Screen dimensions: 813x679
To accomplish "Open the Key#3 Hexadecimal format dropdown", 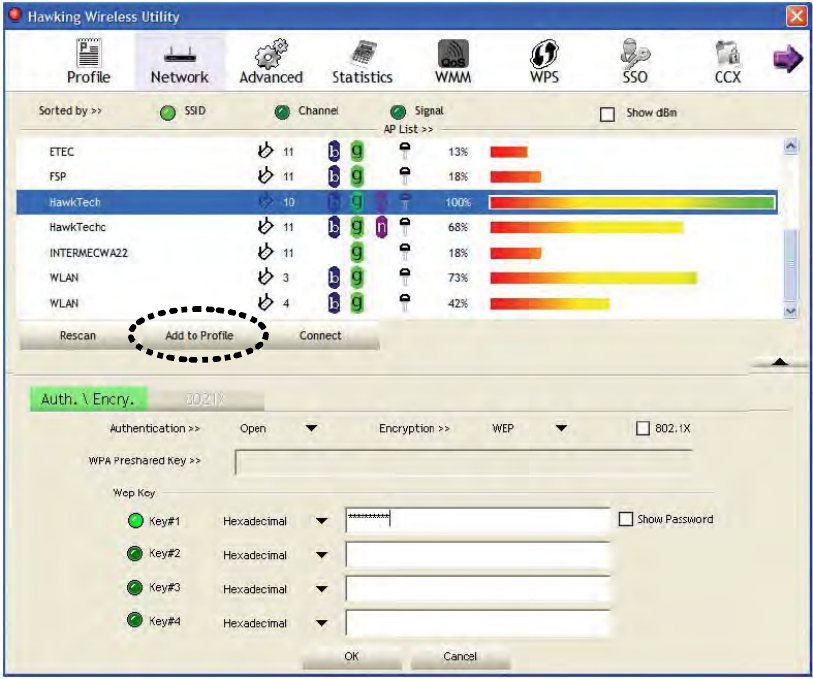I will pos(321,589).
